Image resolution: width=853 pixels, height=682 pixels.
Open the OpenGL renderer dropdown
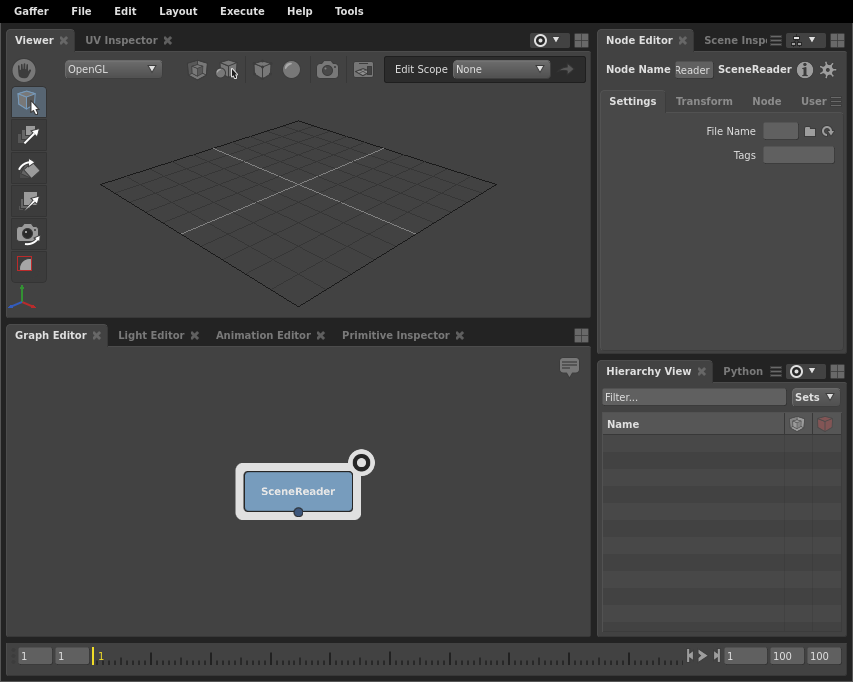coord(113,69)
